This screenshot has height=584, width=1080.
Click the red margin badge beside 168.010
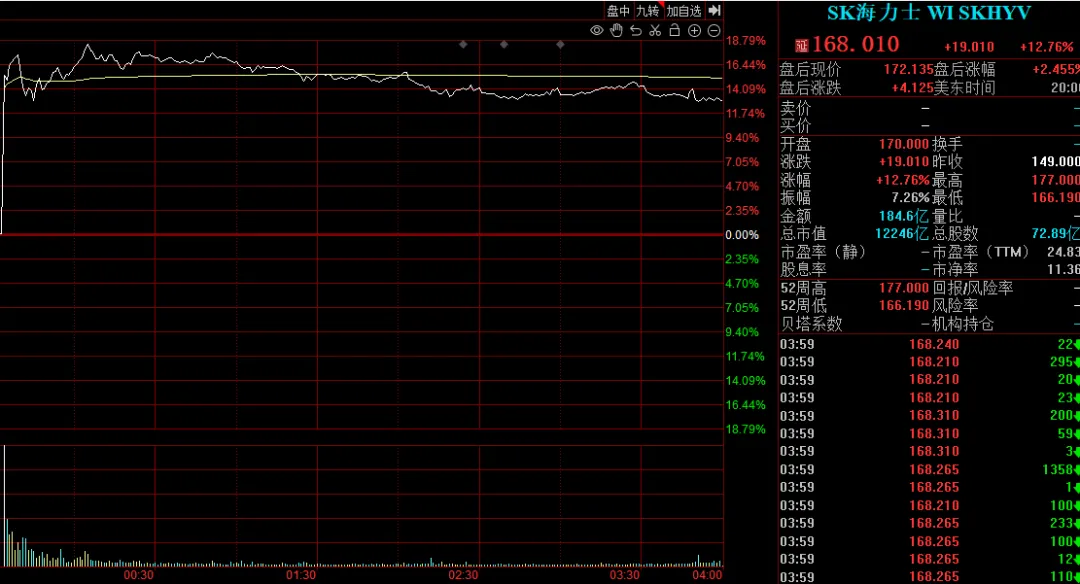(801, 45)
